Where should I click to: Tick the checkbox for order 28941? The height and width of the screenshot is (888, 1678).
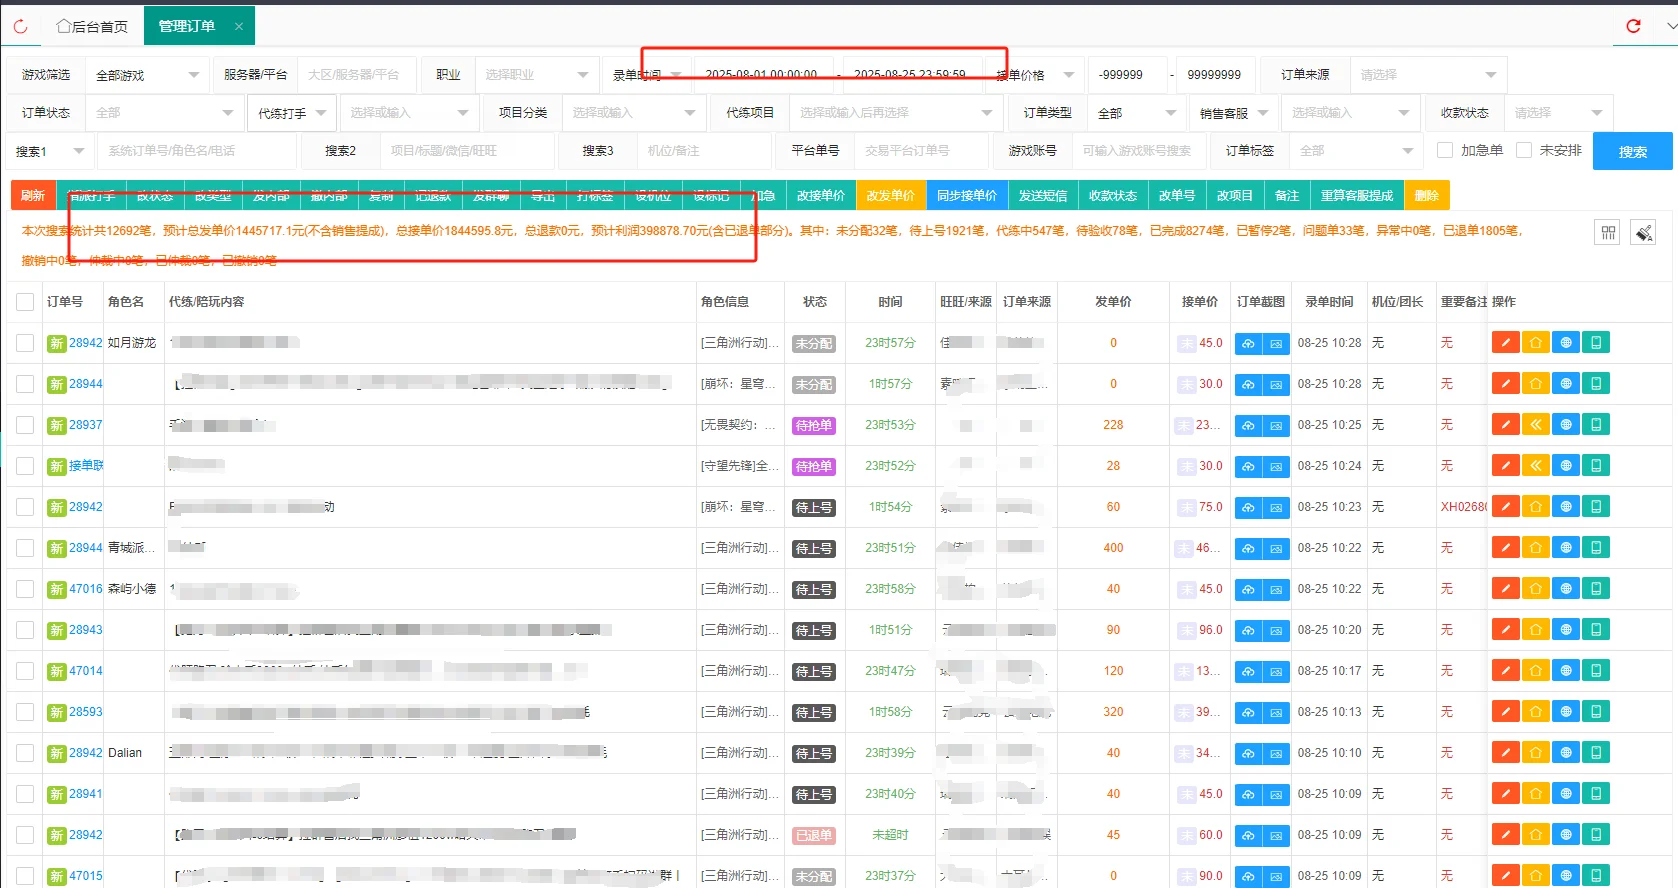(x=25, y=794)
